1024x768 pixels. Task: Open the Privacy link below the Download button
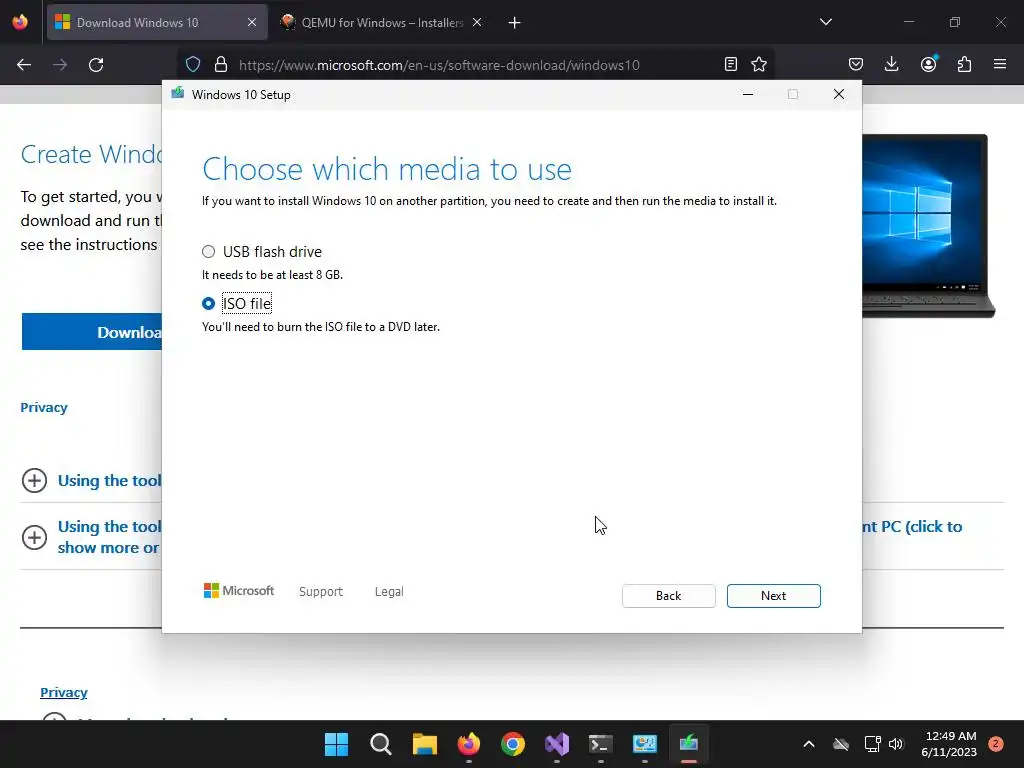coord(44,408)
